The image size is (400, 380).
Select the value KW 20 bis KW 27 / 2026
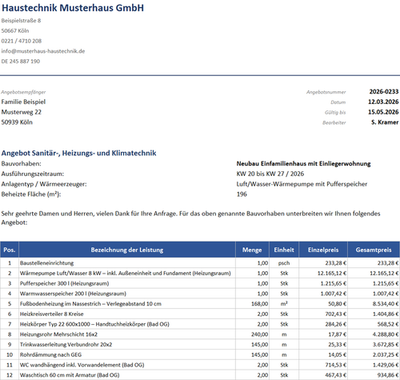pyautogui.click(x=270, y=174)
